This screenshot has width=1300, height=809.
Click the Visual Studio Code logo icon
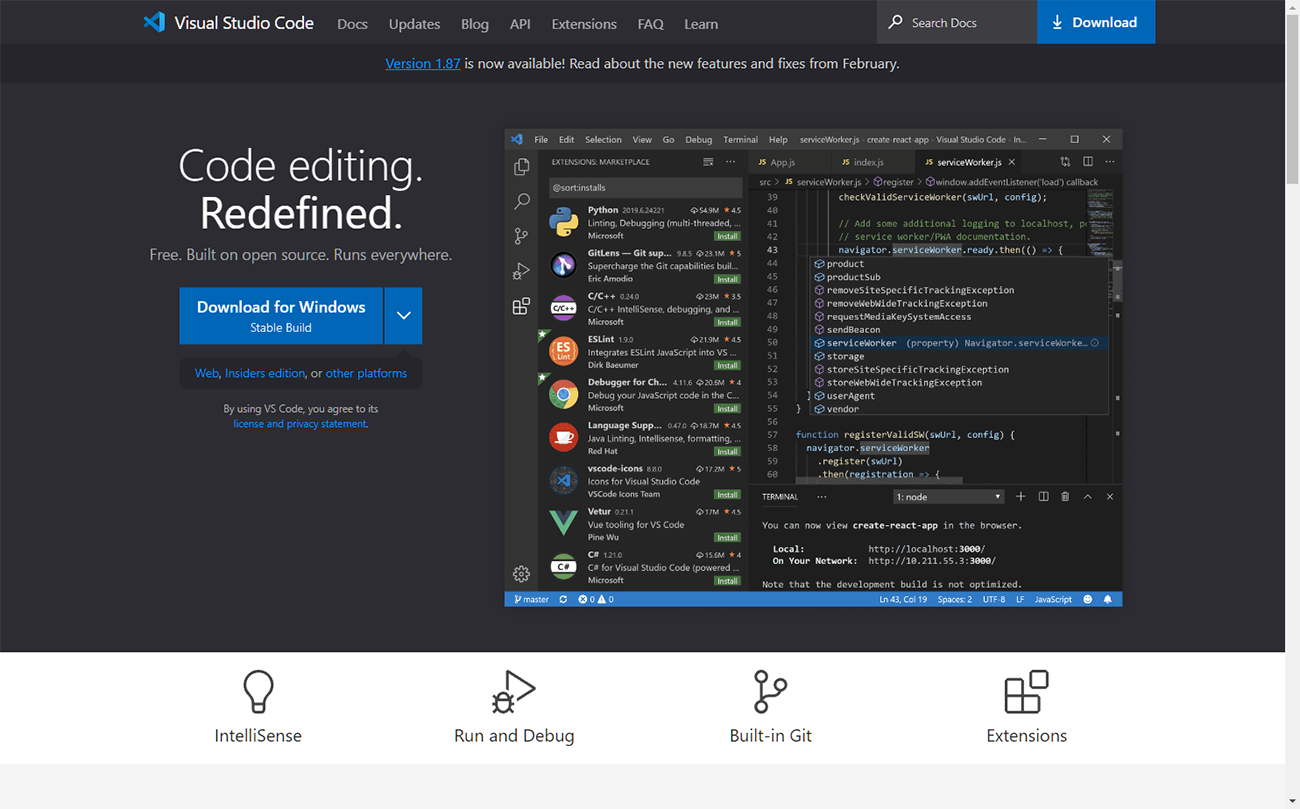point(154,22)
